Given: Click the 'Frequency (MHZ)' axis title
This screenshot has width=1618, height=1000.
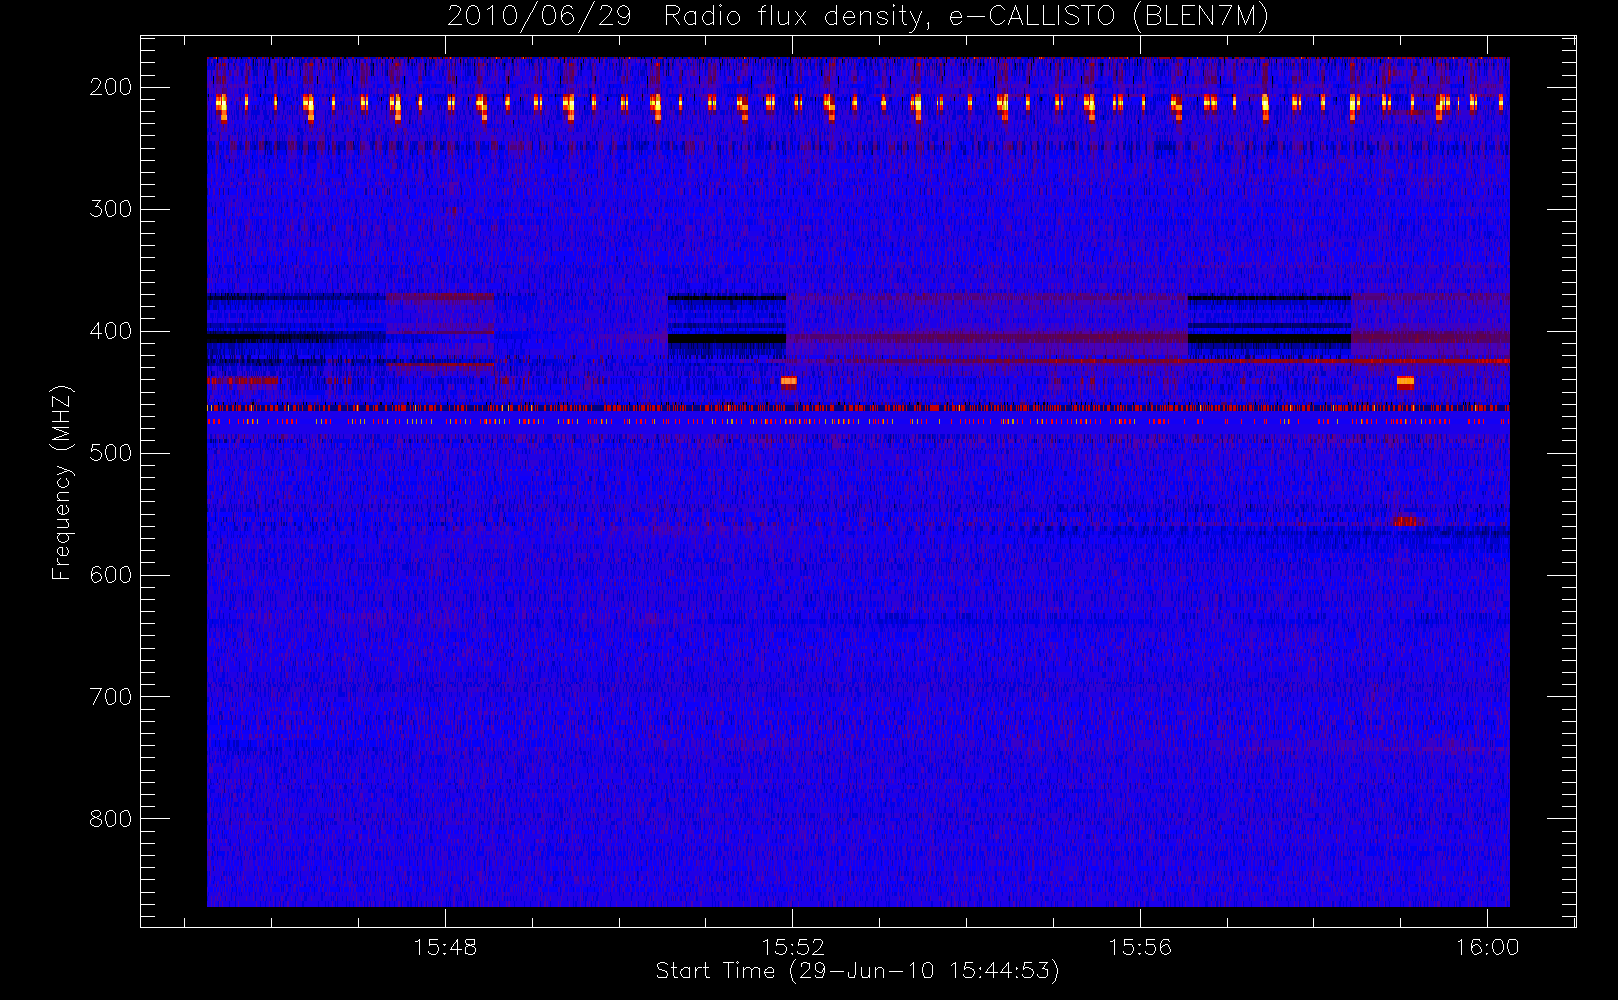Looking at the screenshot, I should coord(62,482).
